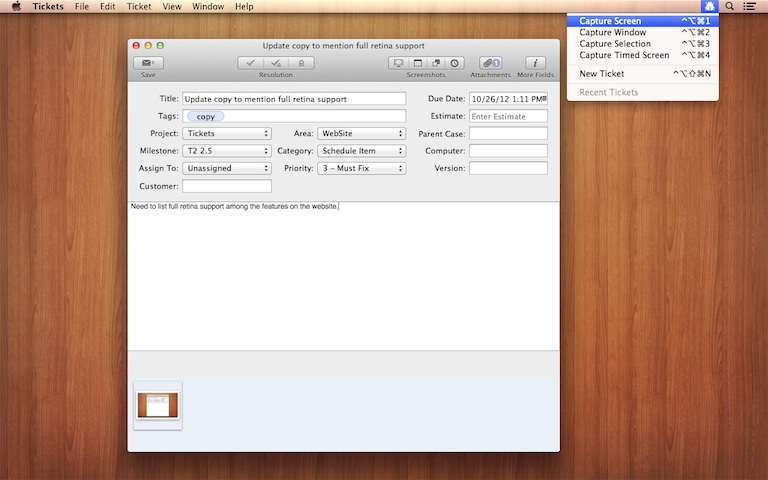Select New Ticket in the status menu

(x=602, y=74)
